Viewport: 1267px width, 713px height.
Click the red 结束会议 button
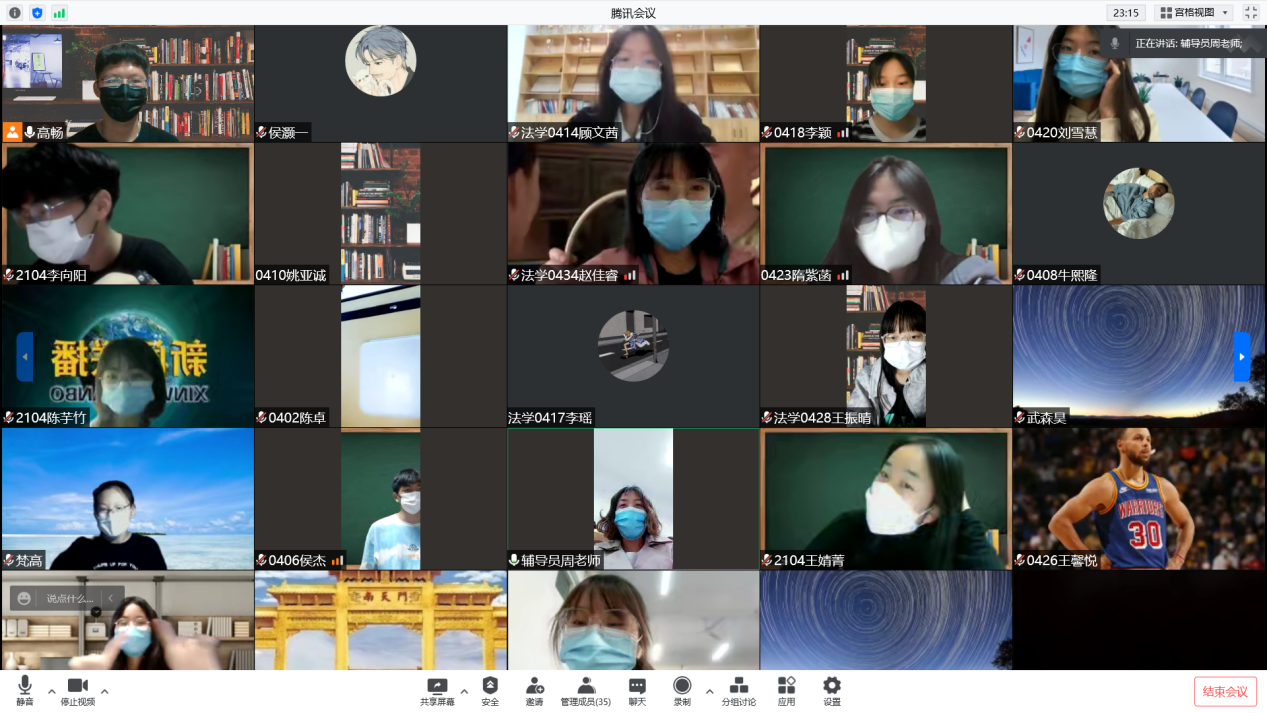[x=1225, y=692]
